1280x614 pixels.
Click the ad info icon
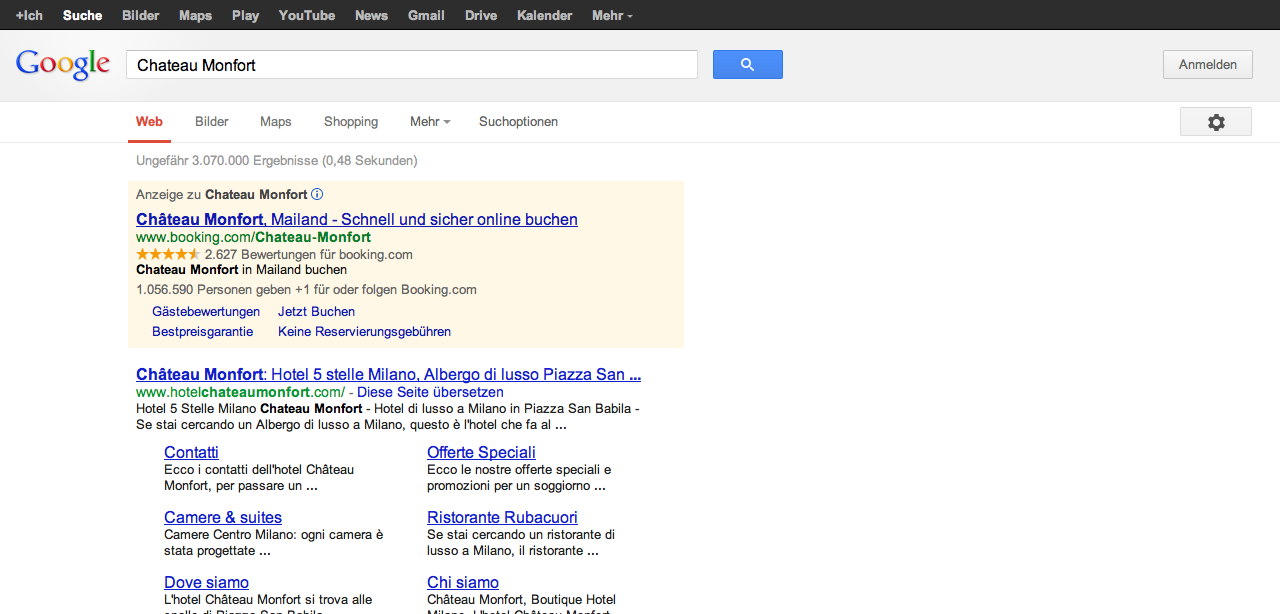pos(317,194)
